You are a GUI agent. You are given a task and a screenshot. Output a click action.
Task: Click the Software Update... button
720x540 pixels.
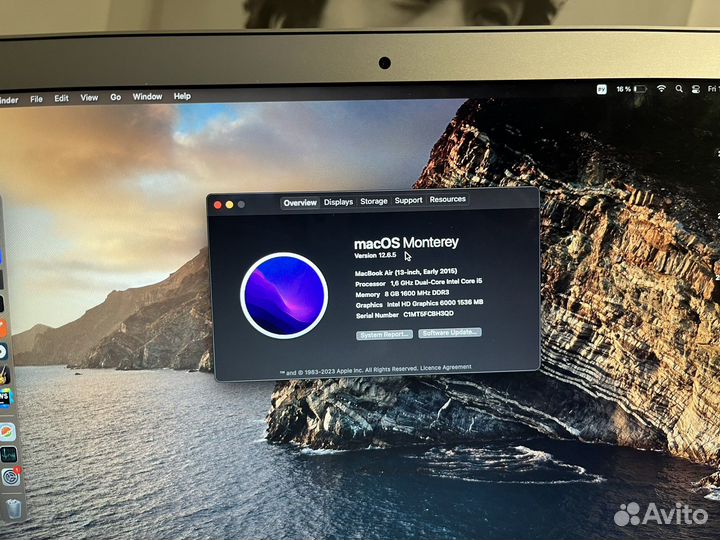450,333
